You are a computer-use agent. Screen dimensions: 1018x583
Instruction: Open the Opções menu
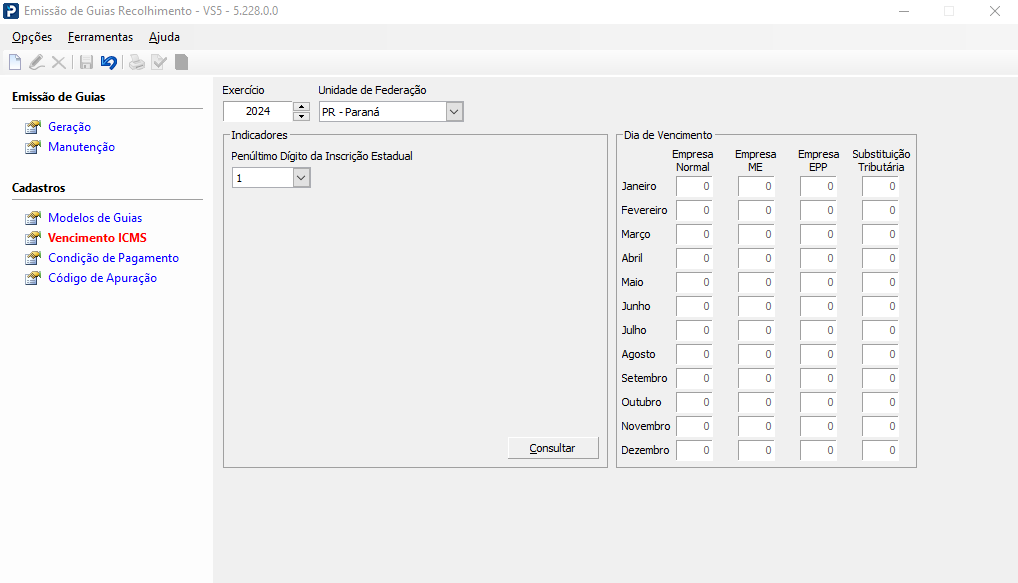[x=32, y=37]
